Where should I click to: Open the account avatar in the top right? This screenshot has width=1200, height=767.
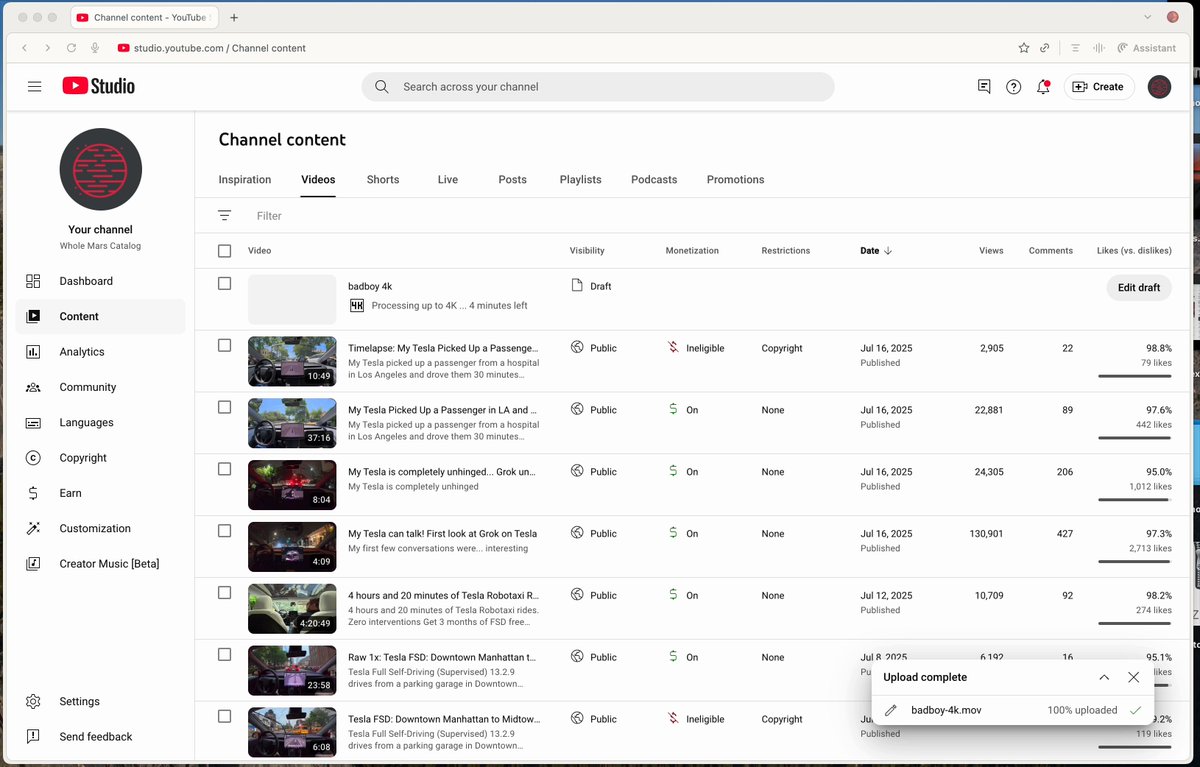(1159, 87)
